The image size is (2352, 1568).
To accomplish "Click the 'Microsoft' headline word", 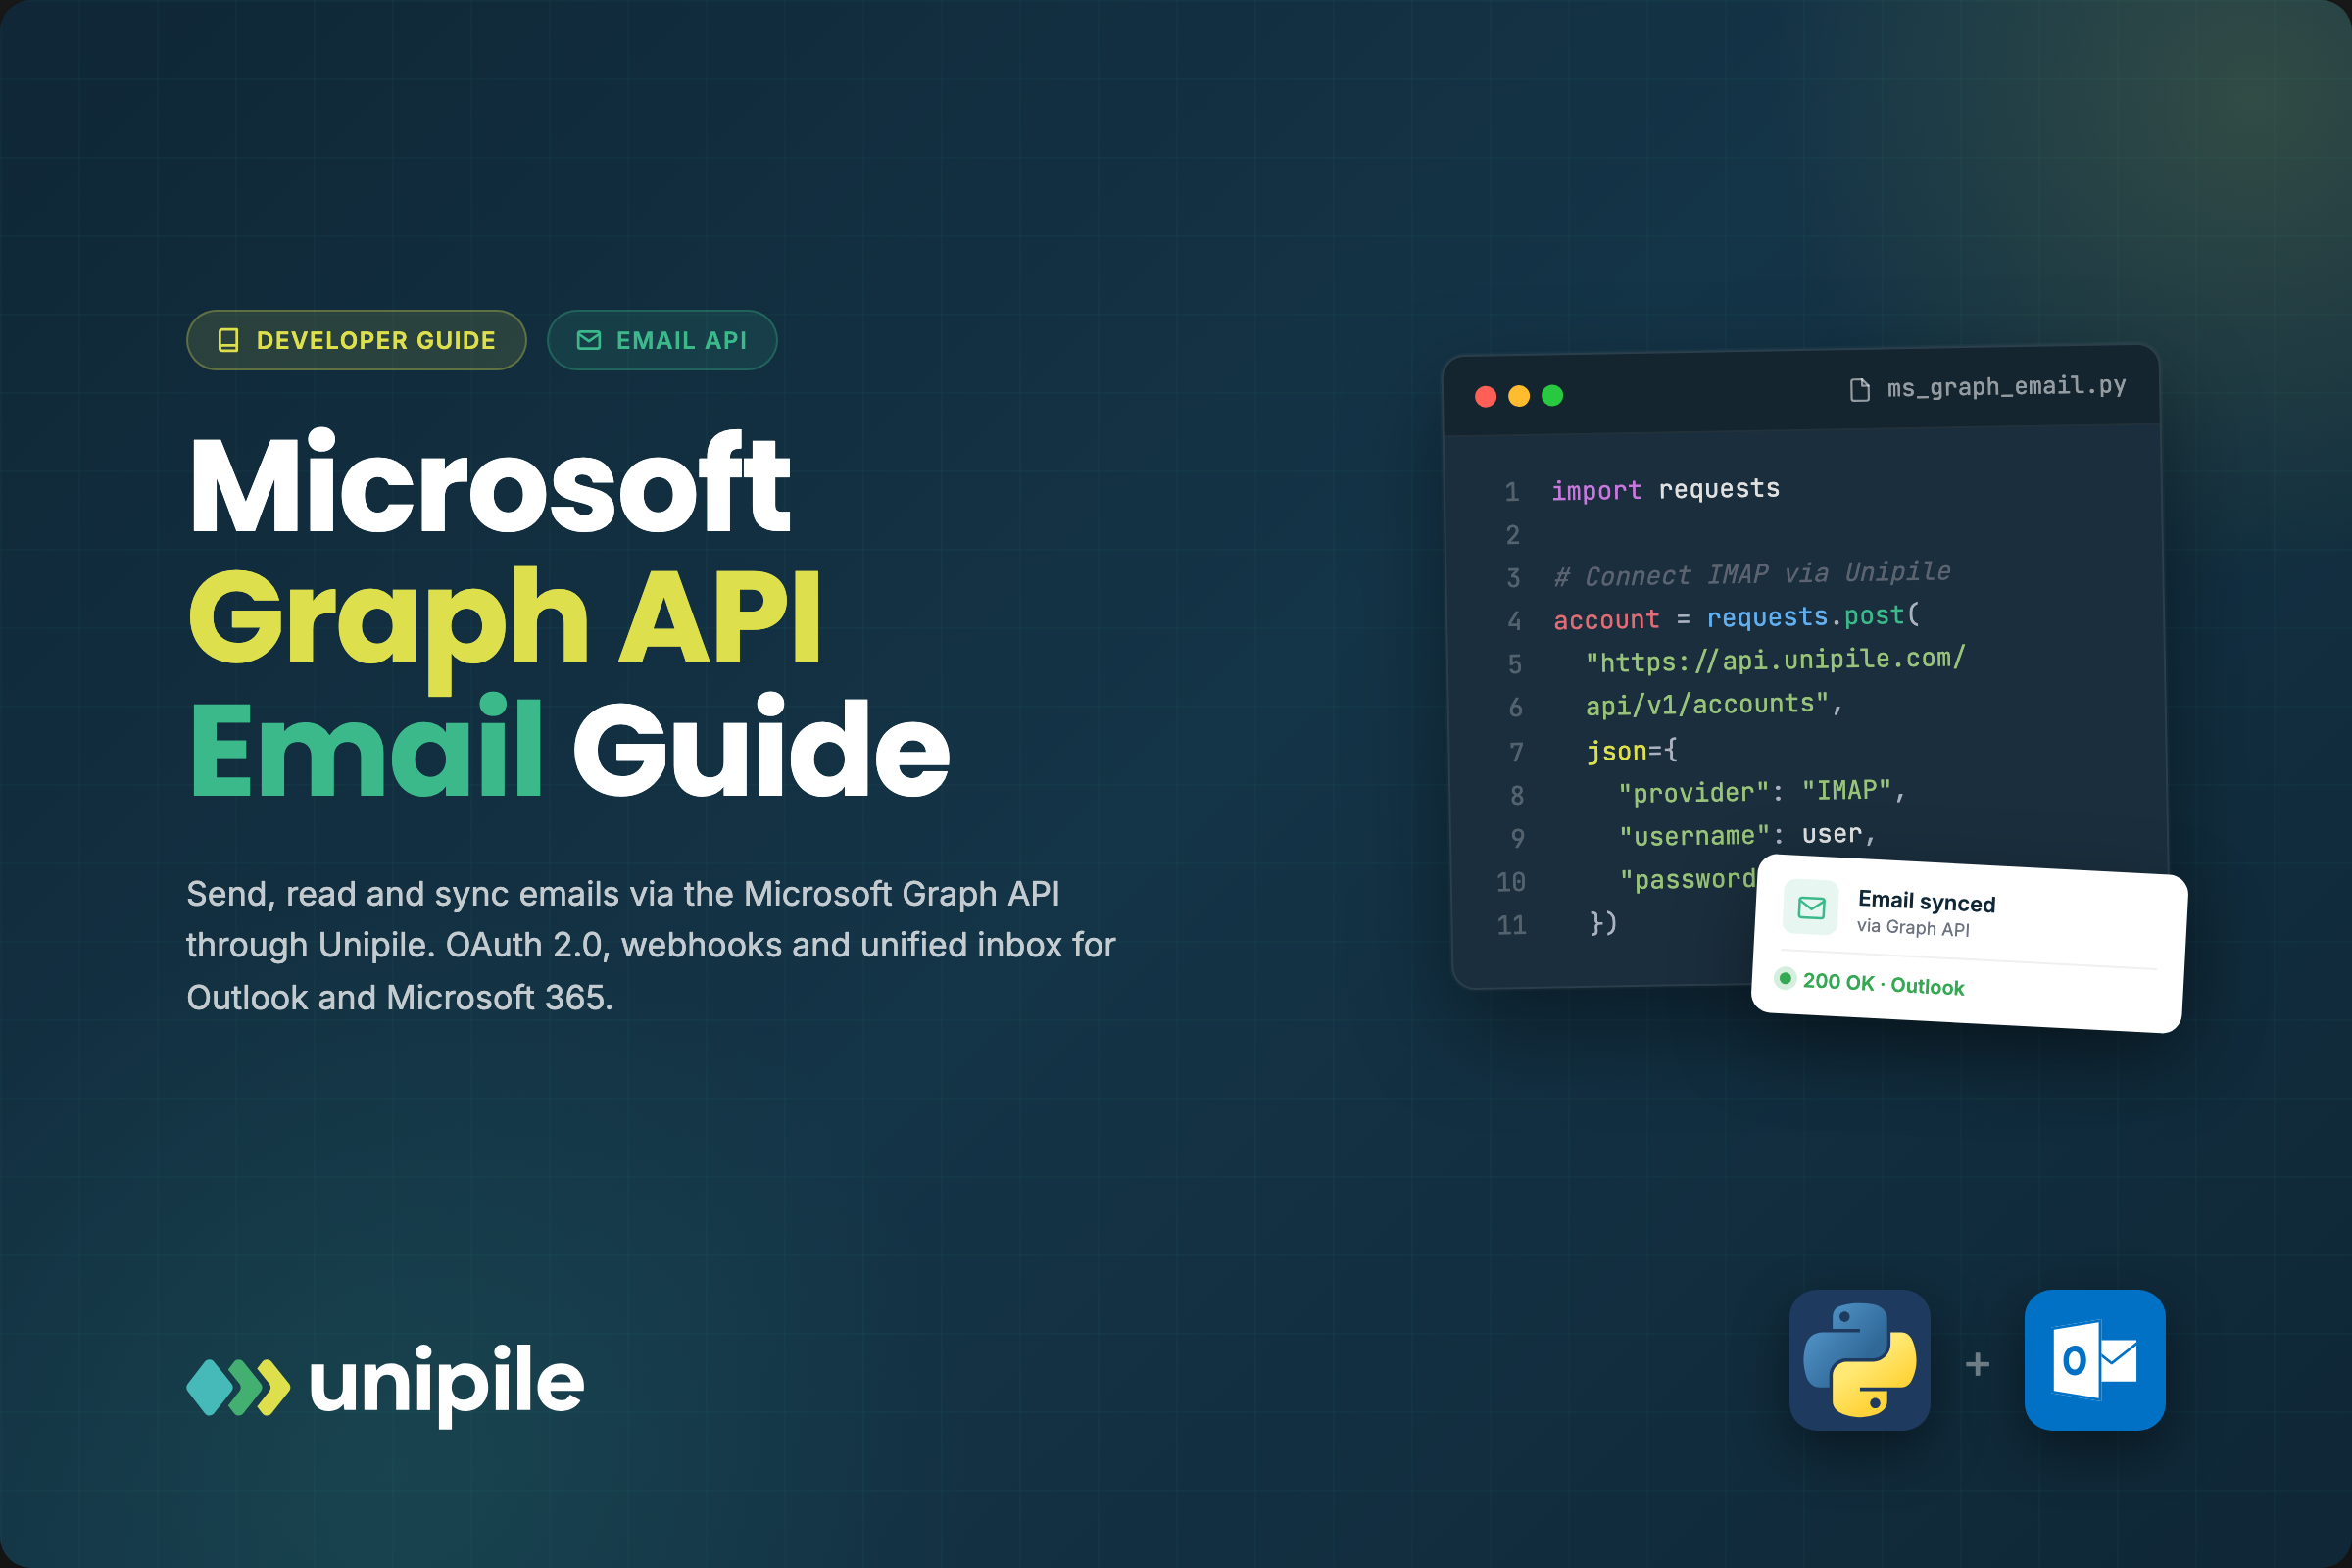I will [x=490, y=483].
